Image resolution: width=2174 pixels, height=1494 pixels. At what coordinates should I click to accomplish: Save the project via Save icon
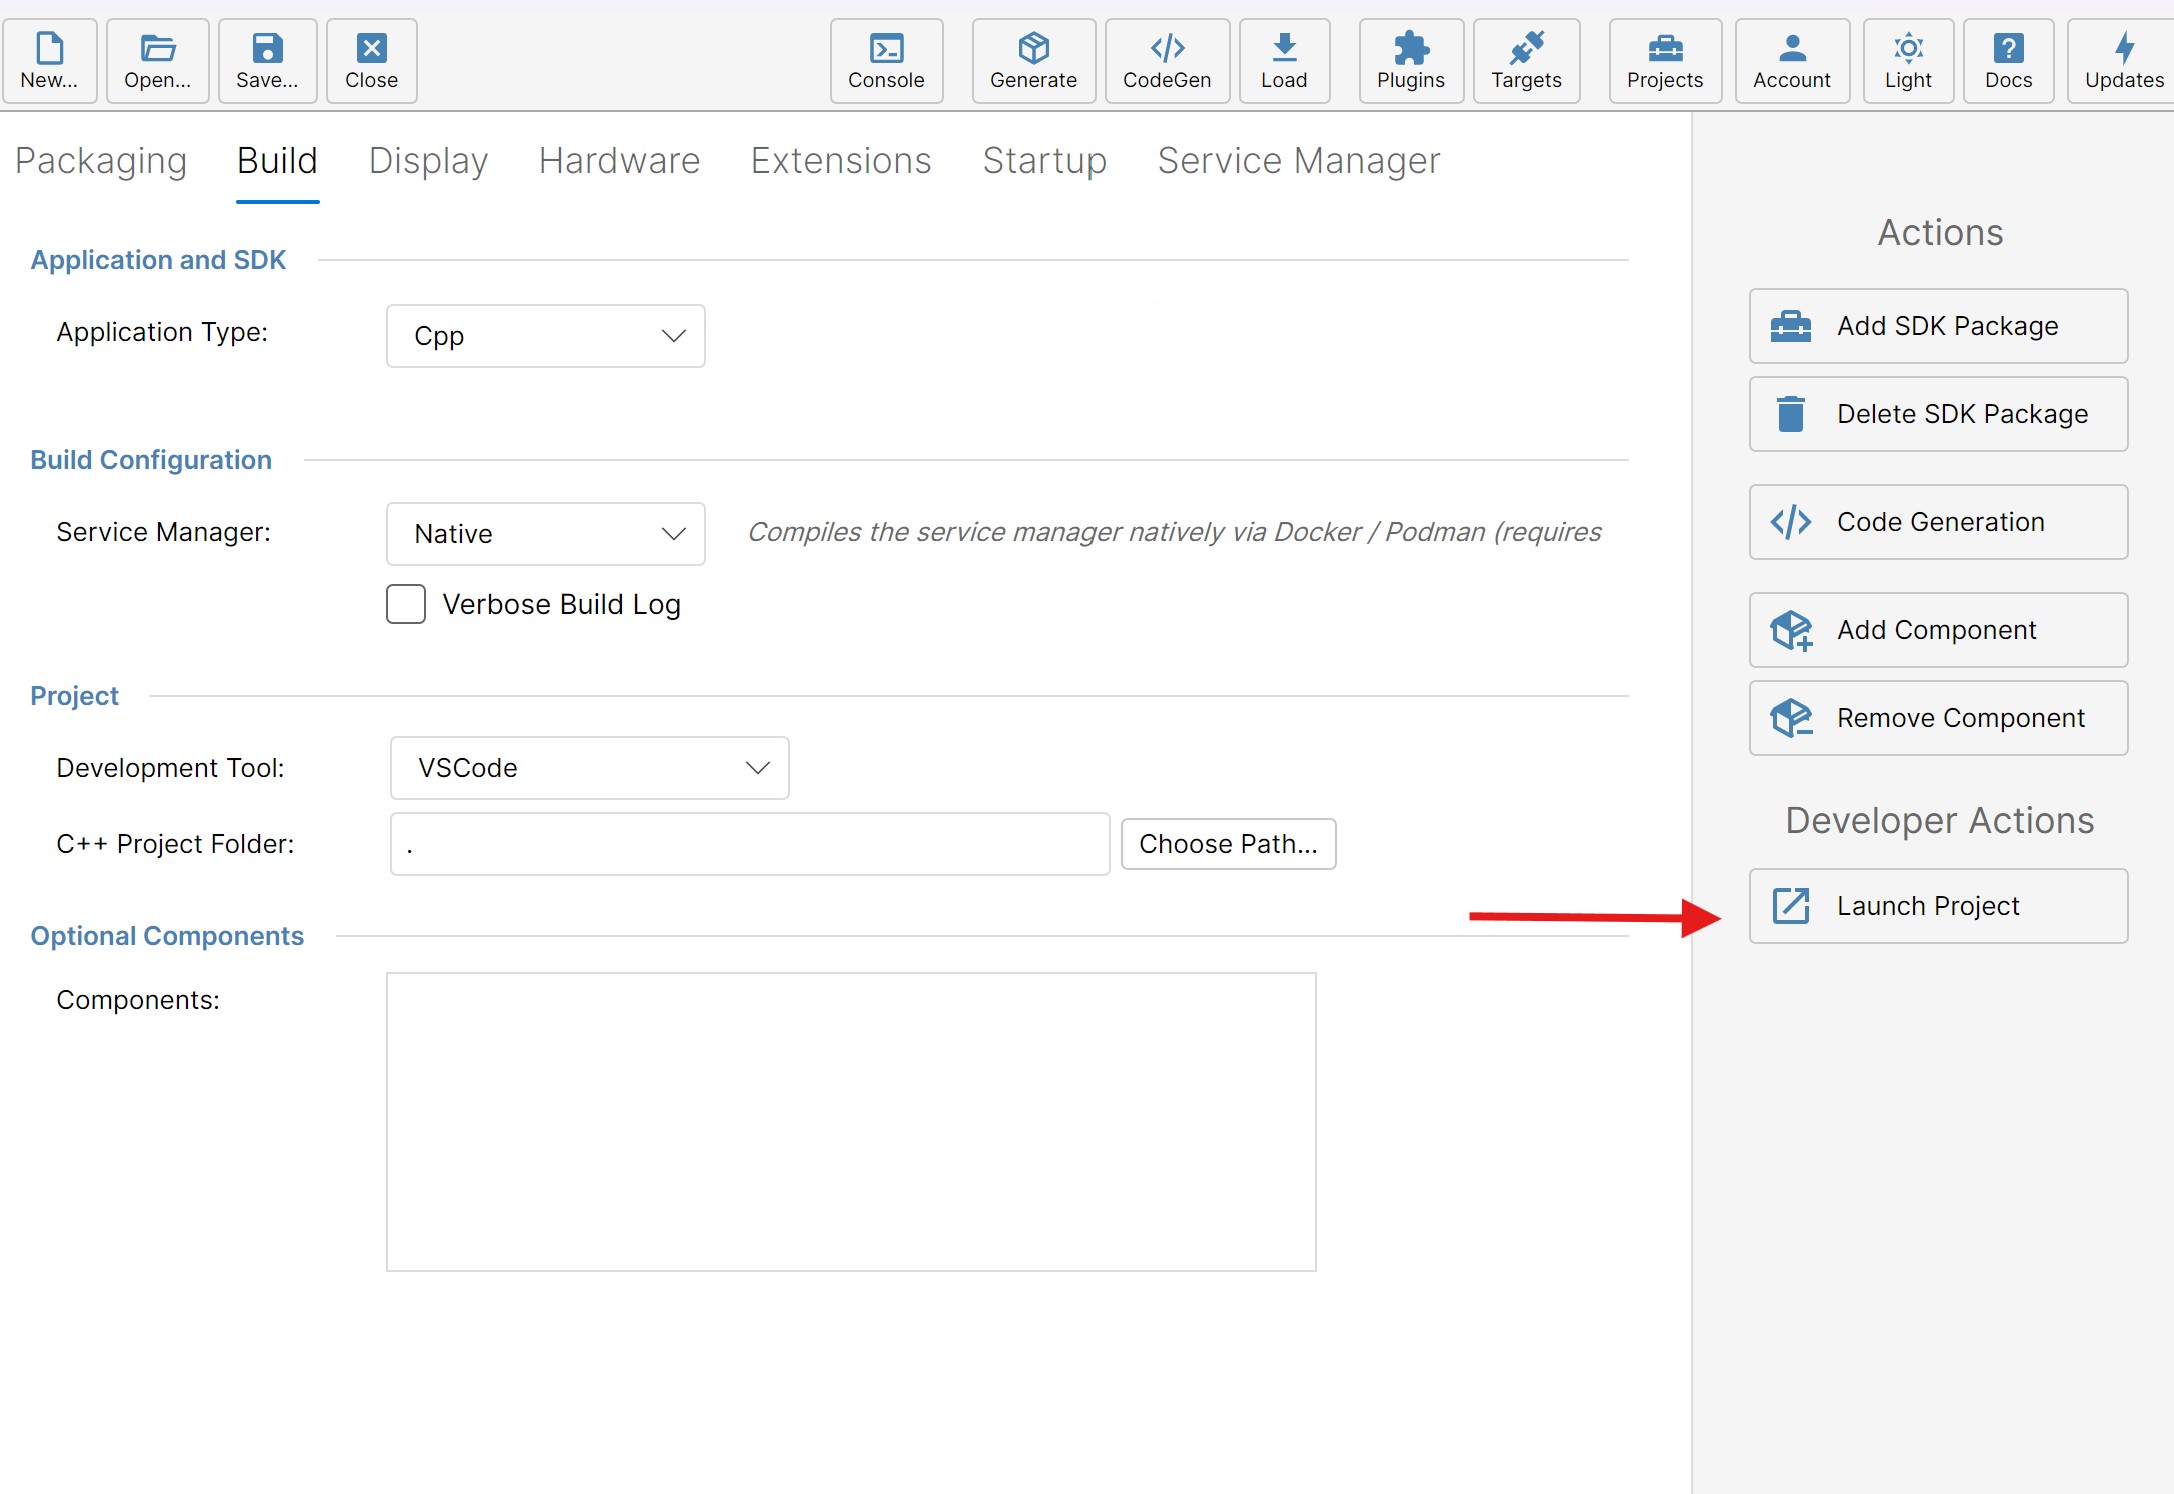tap(267, 61)
